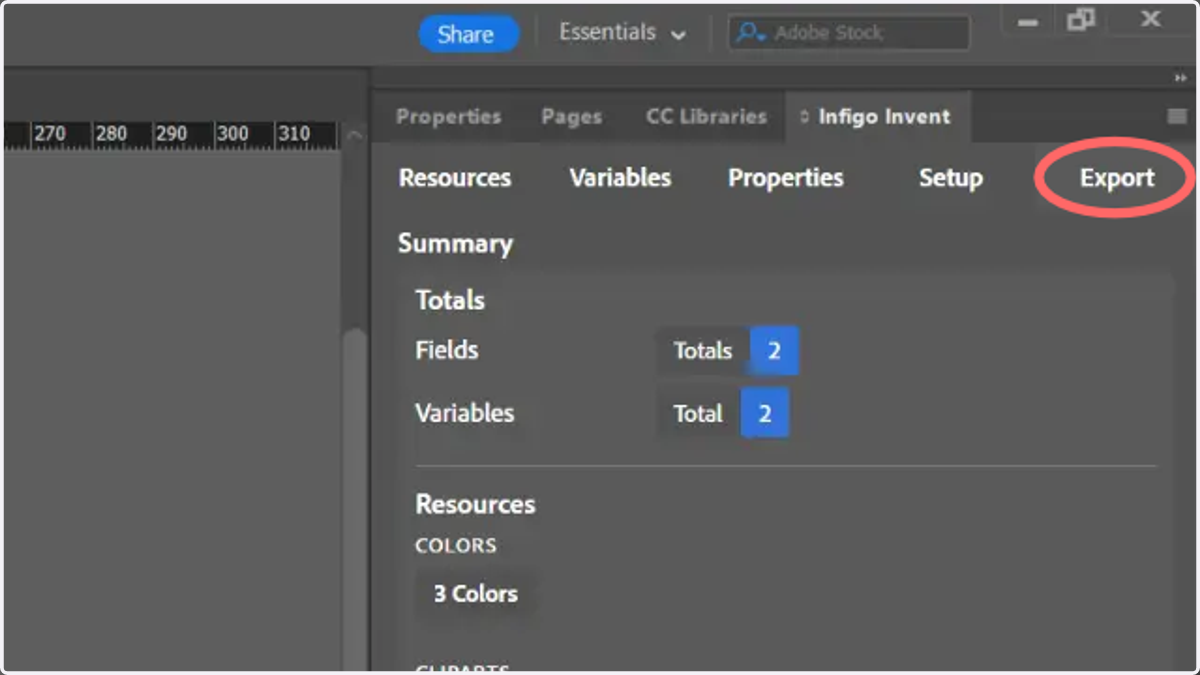Click the scroll-up arrow on document scrollbar
1200x675 pixels.
point(353,135)
